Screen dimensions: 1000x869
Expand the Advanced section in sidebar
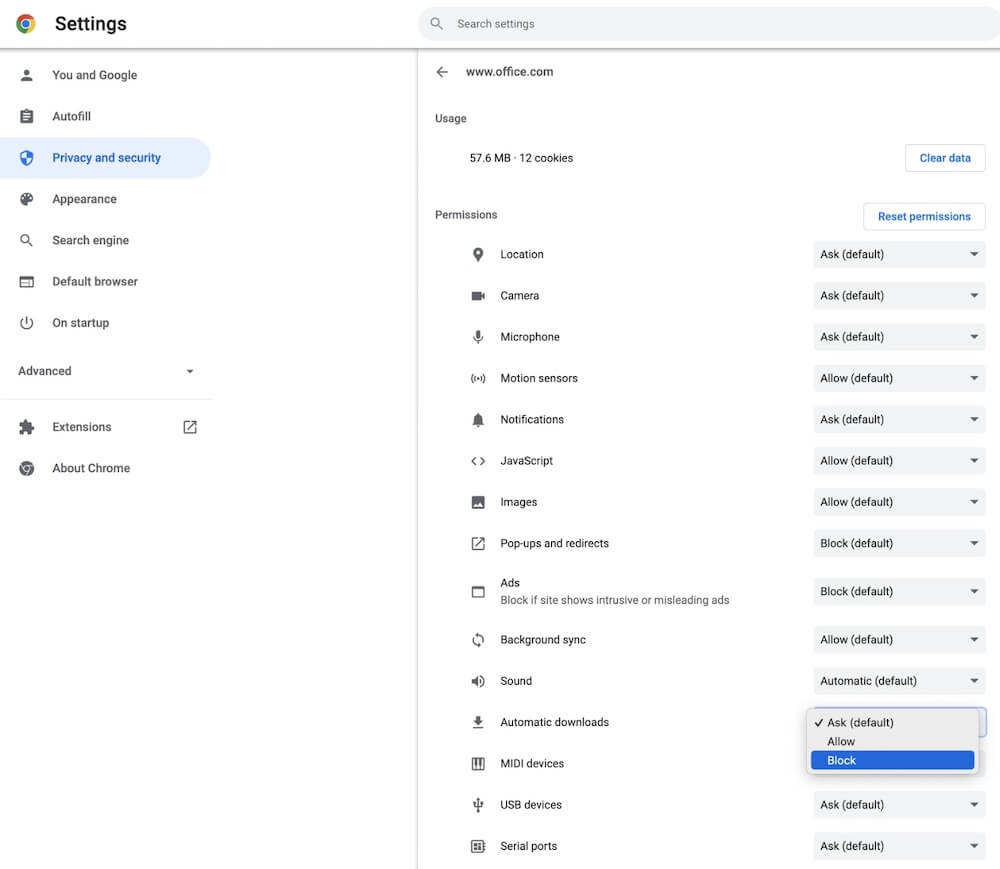click(106, 371)
